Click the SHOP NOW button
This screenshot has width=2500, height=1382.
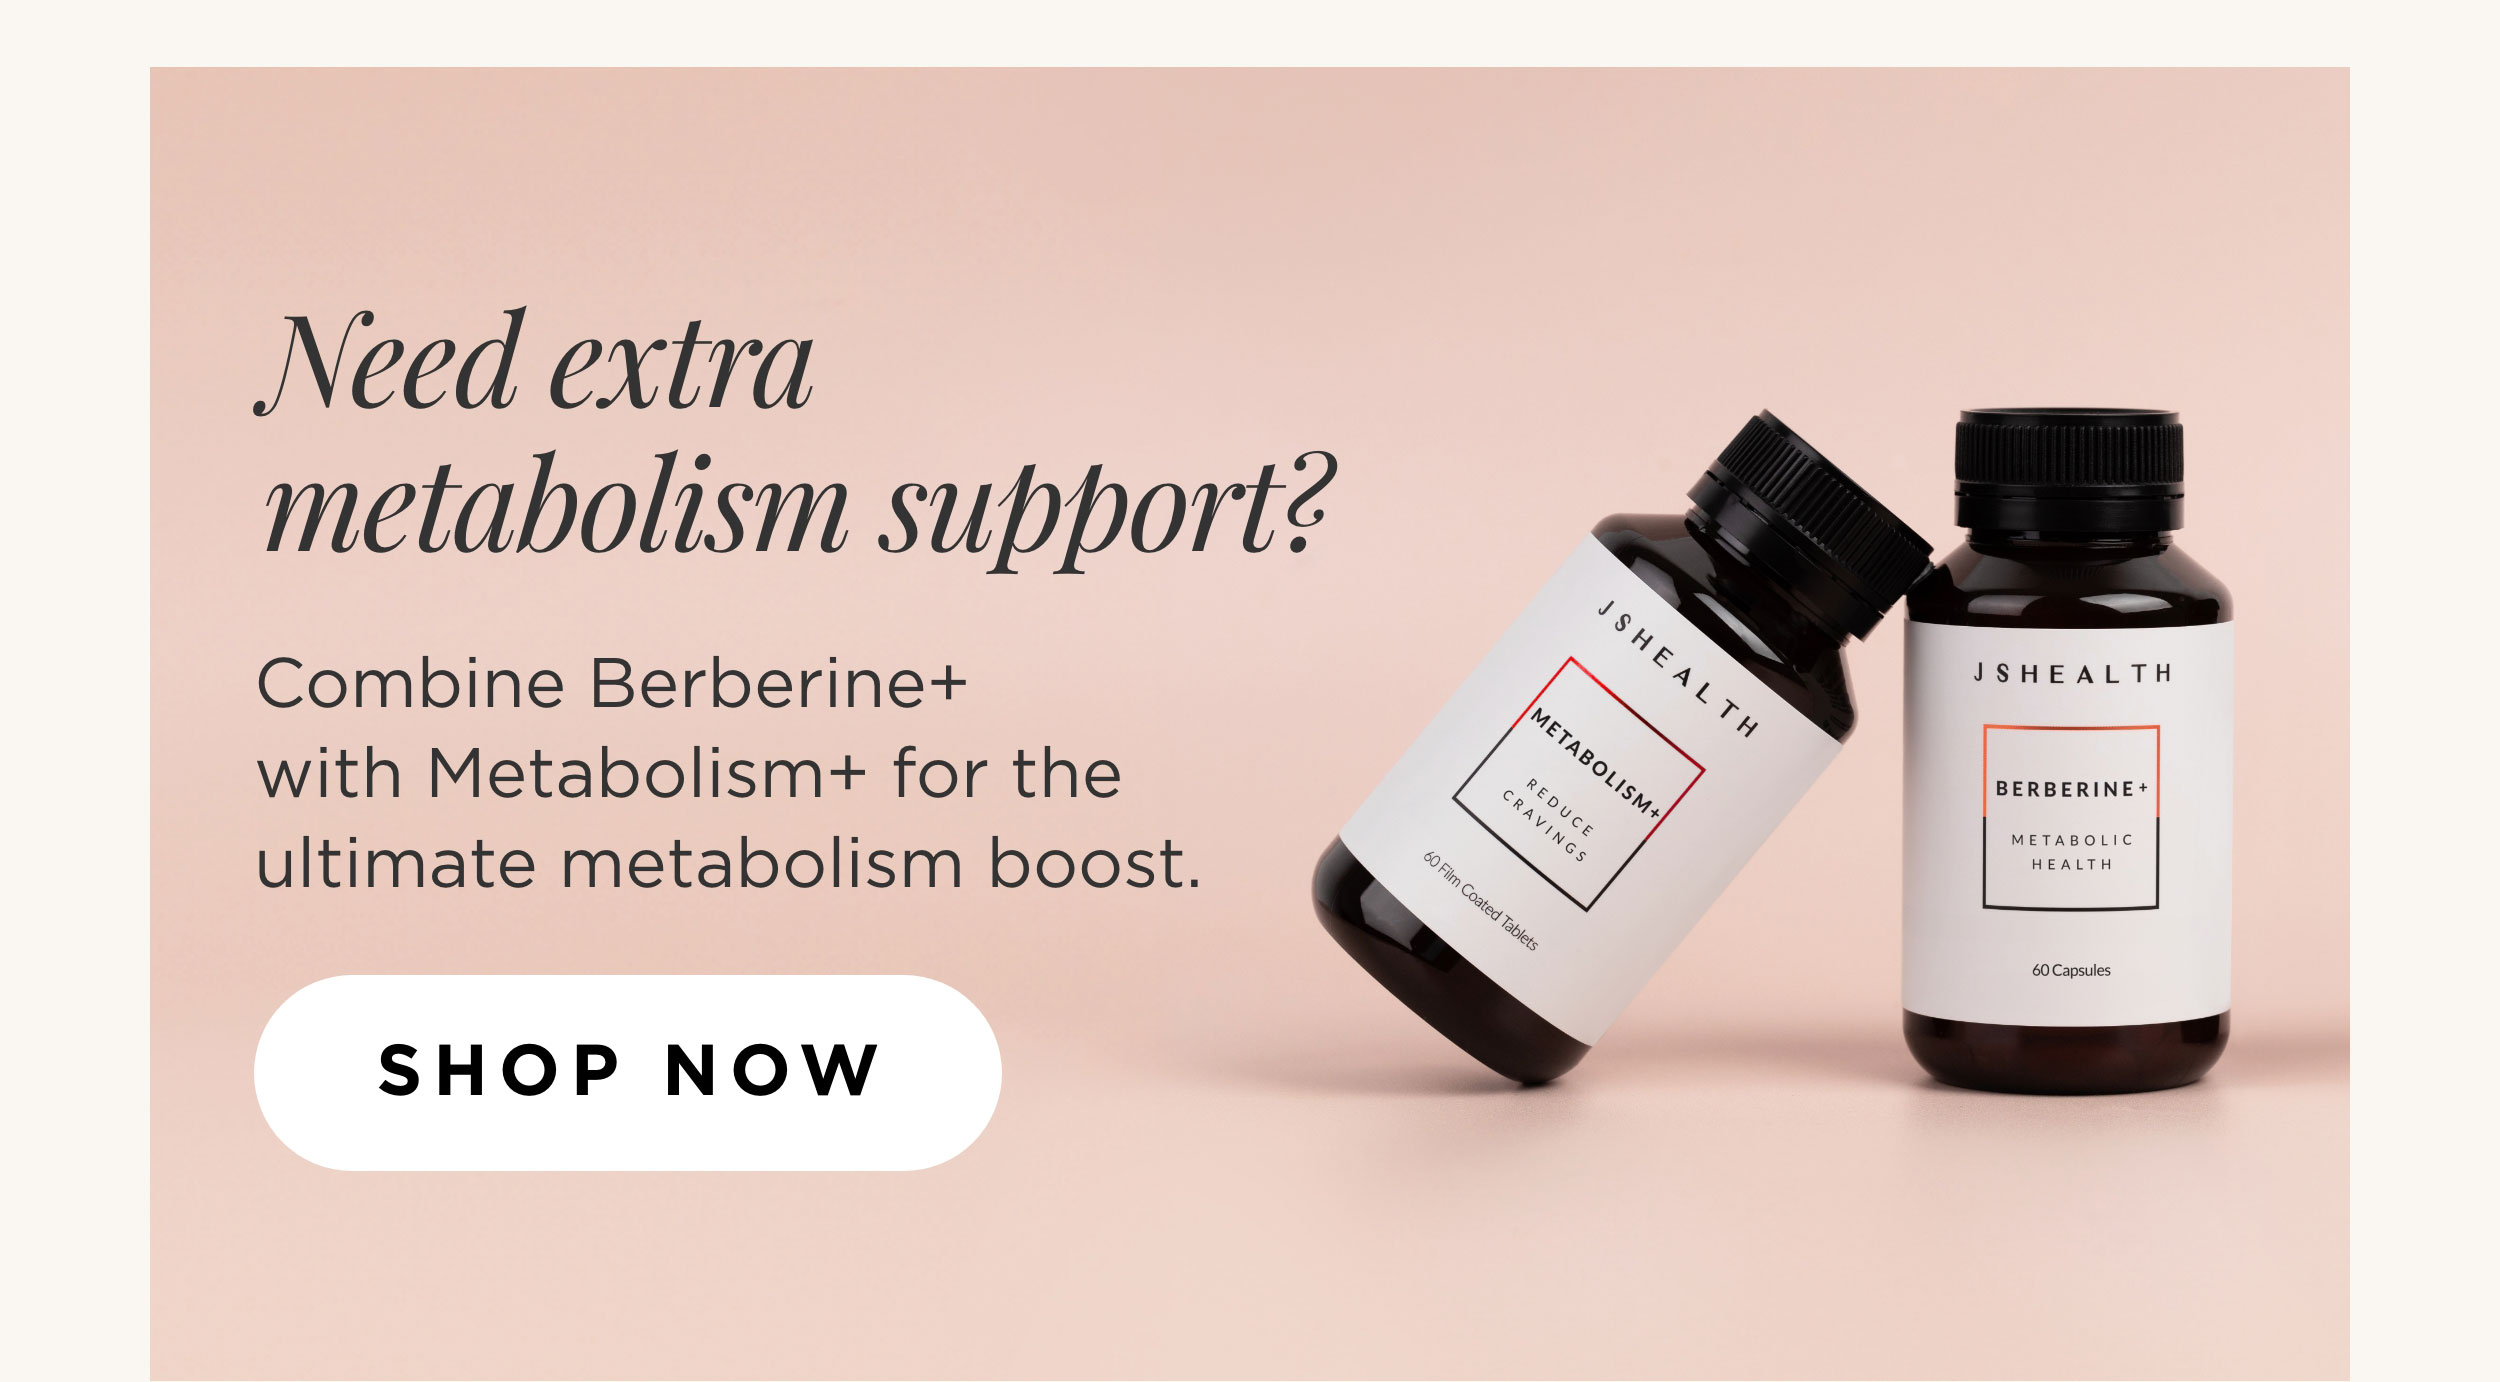click(627, 1072)
